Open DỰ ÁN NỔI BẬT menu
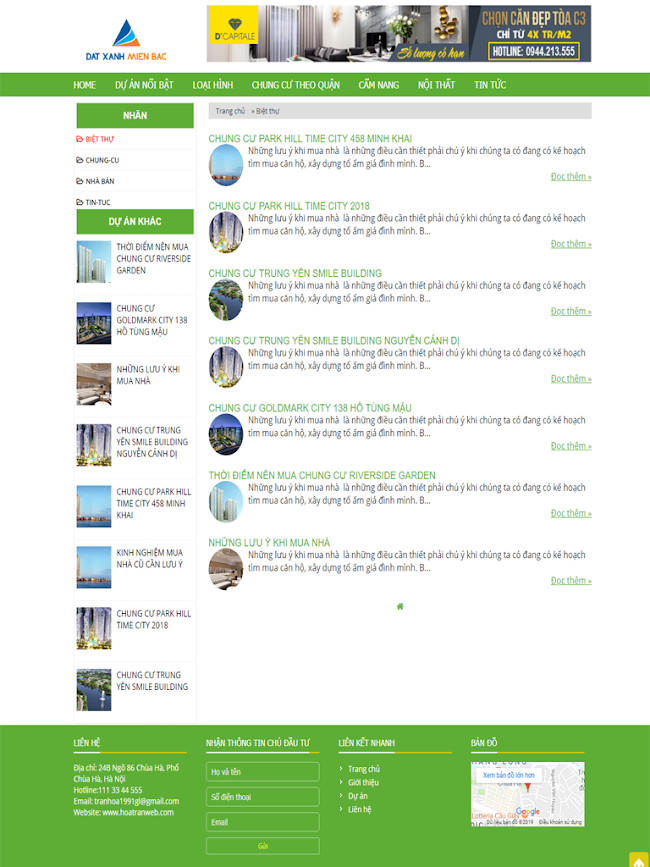The image size is (650, 867). click(x=144, y=85)
